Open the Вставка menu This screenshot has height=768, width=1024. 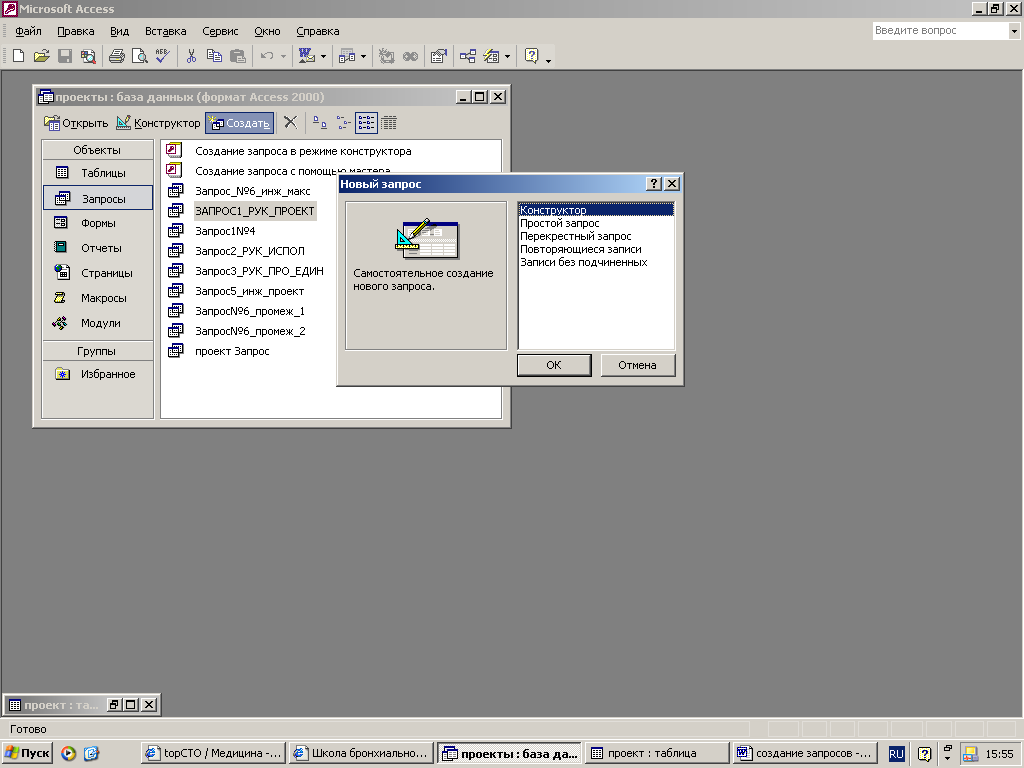pyautogui.click(x=166, y=31)
